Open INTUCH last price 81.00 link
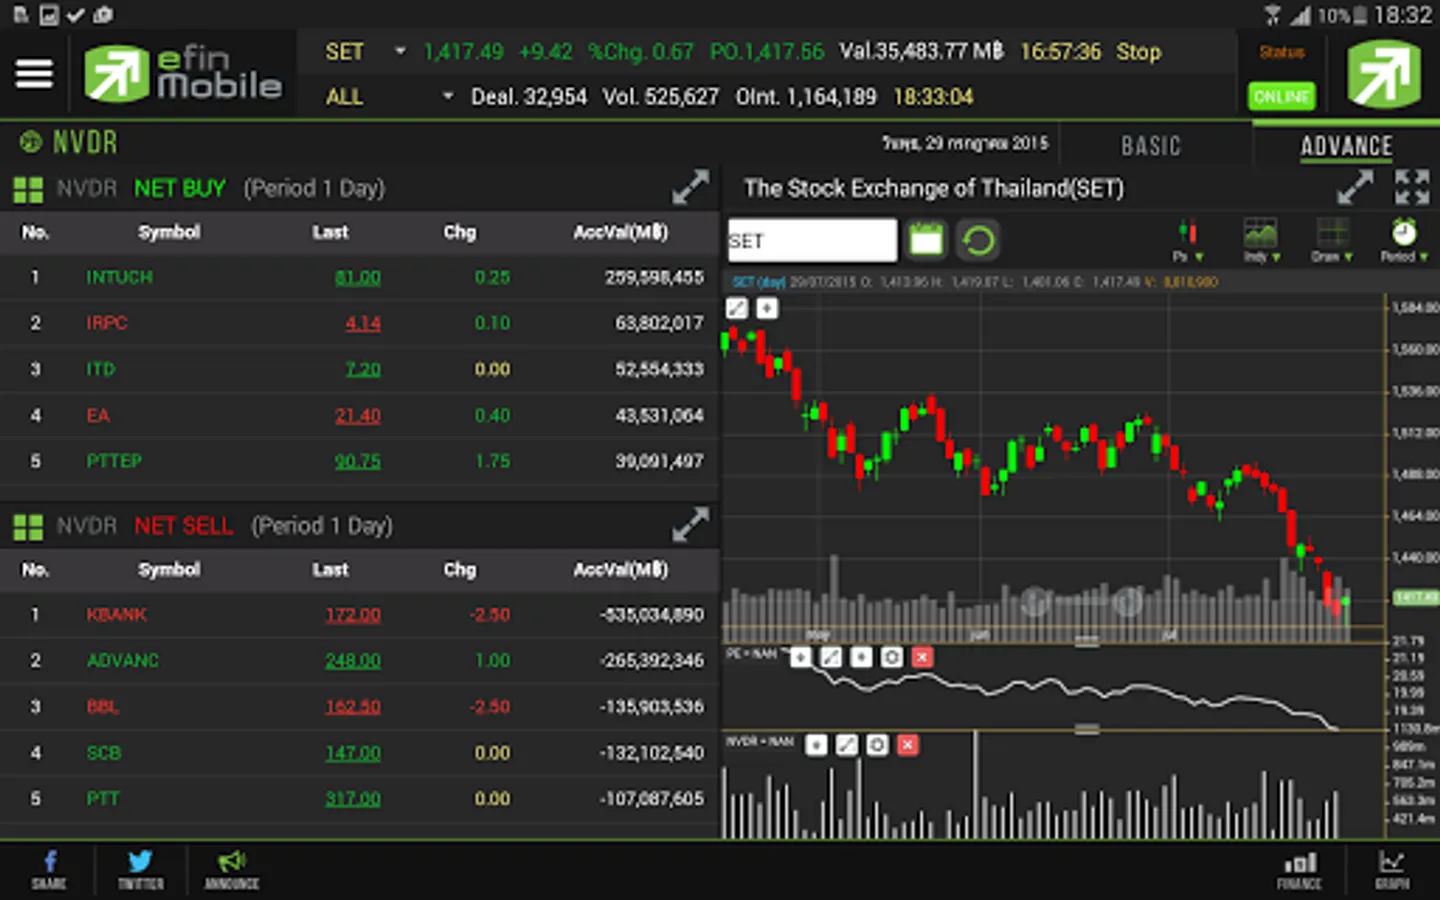This screenshot has width=1440, height=900. coord(357,277)
